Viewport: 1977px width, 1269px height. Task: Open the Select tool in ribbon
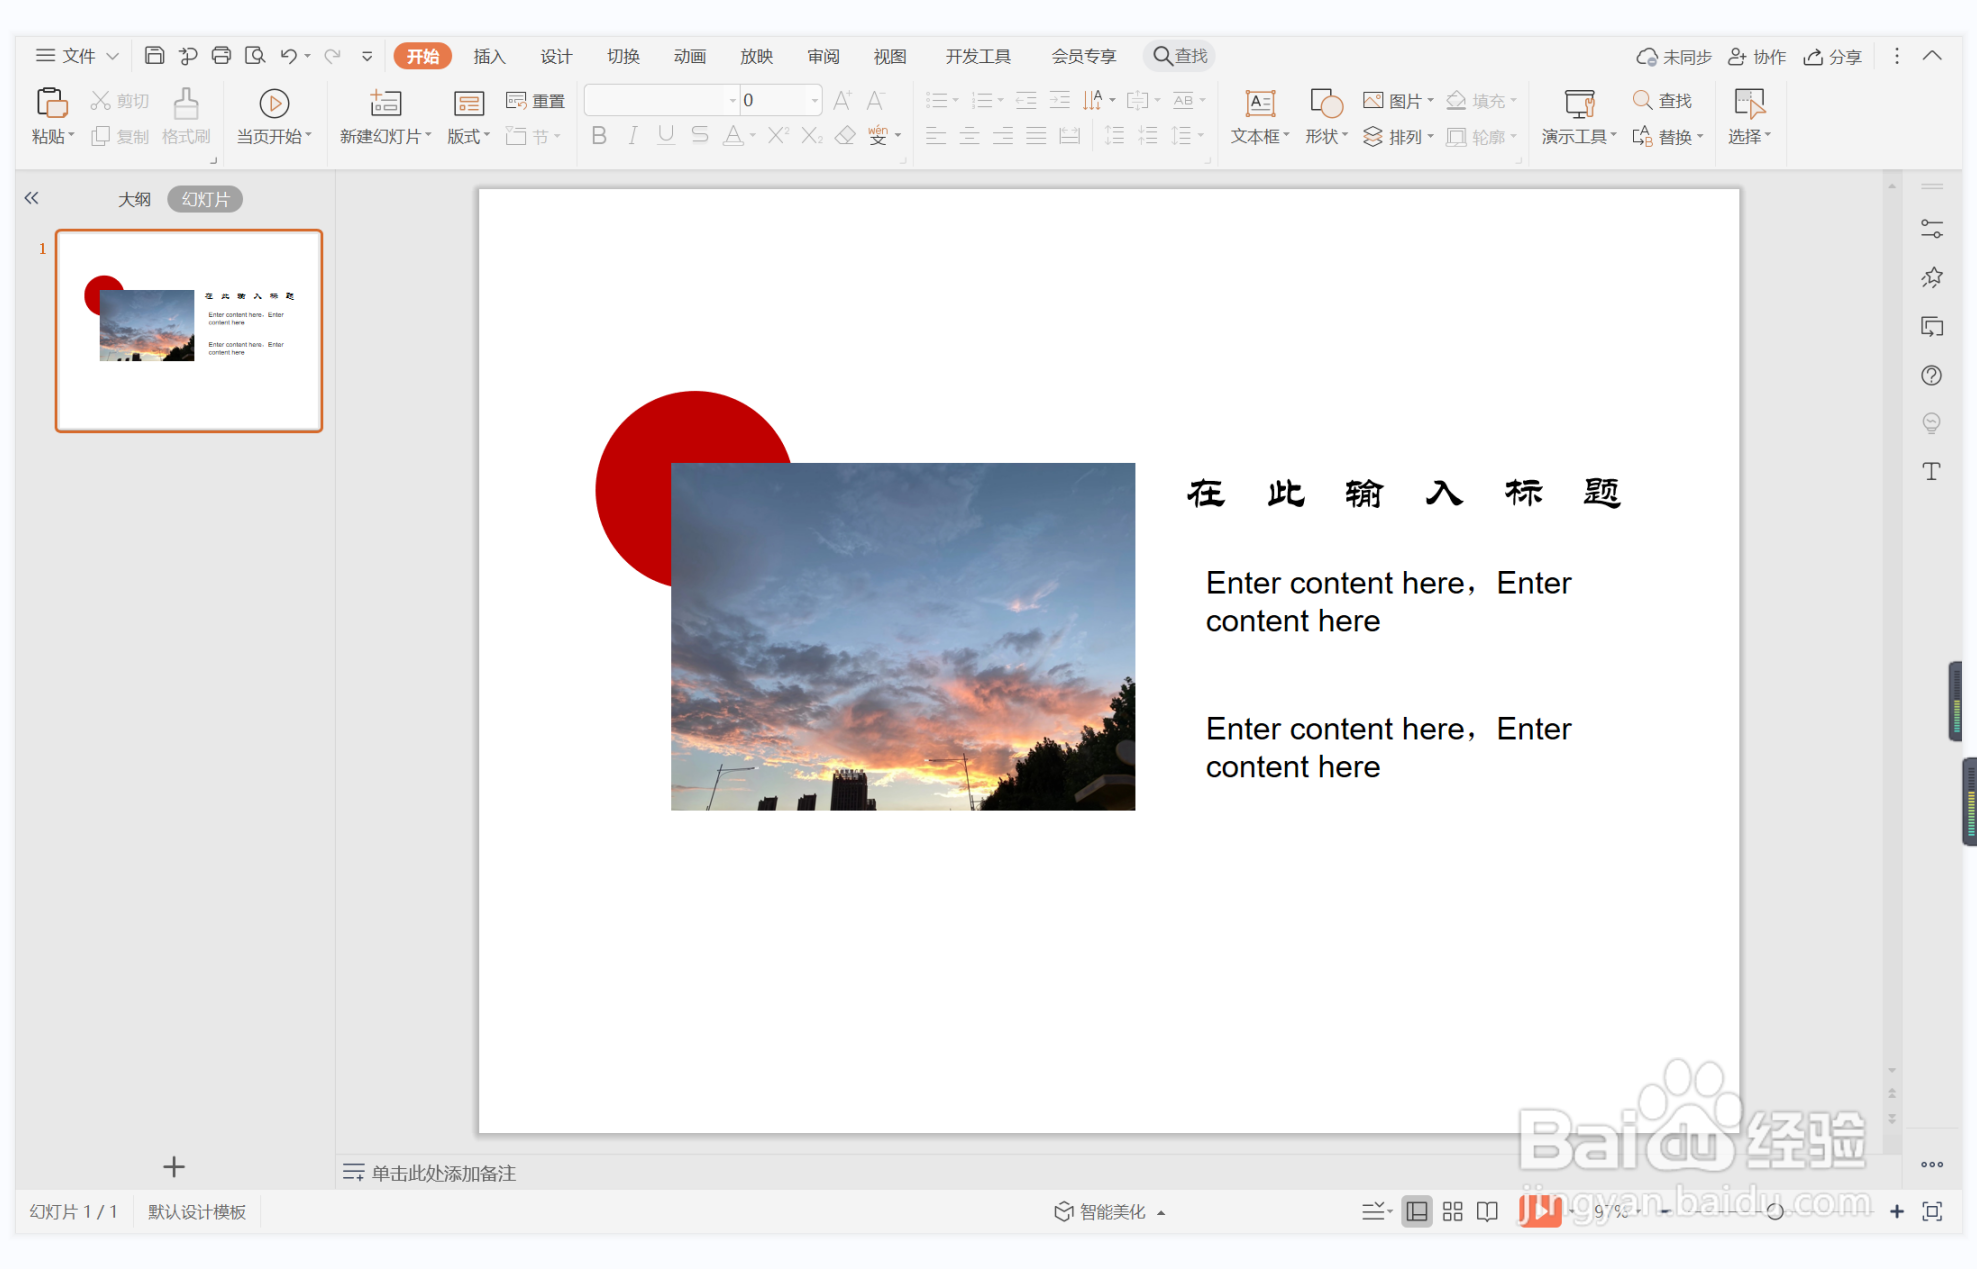click(x=1748, y=104)
